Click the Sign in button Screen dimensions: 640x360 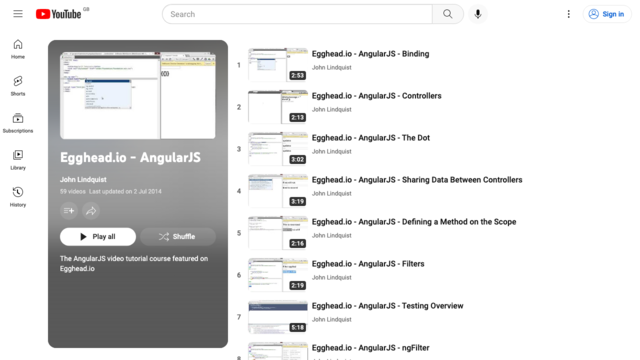[x=607, y=14]
